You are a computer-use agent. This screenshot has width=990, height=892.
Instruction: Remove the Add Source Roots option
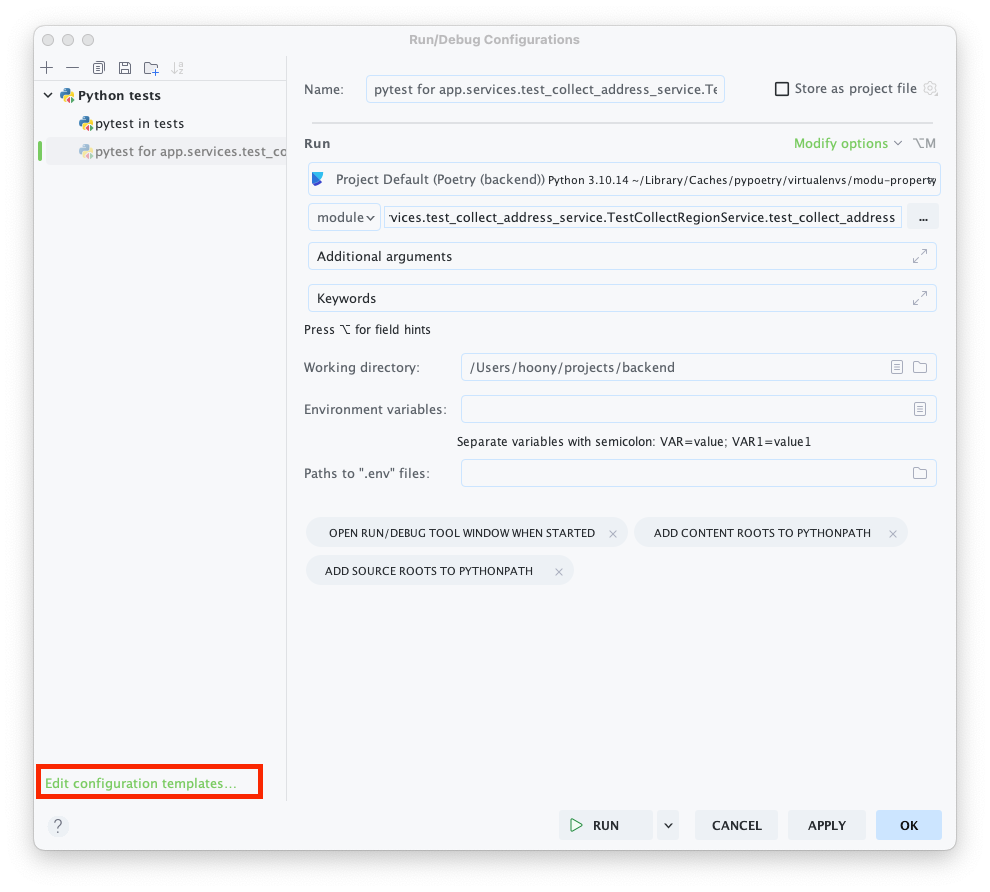click(558, 570)
